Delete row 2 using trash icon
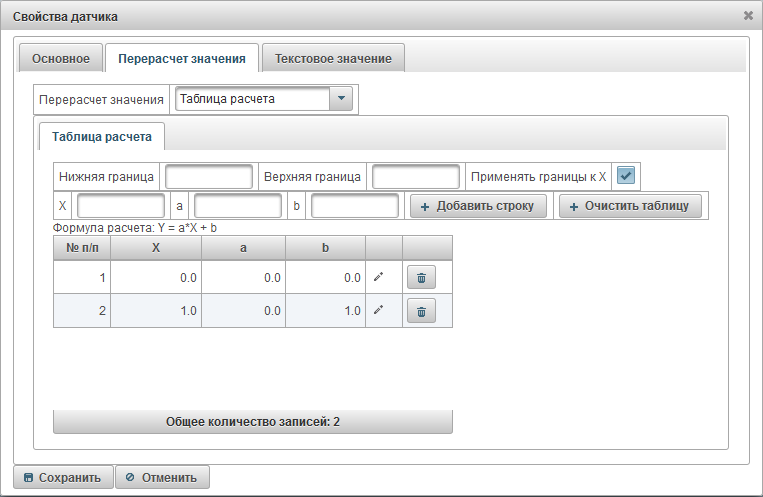Viewport: 763px width, 497px height. (x=421, y=311)
